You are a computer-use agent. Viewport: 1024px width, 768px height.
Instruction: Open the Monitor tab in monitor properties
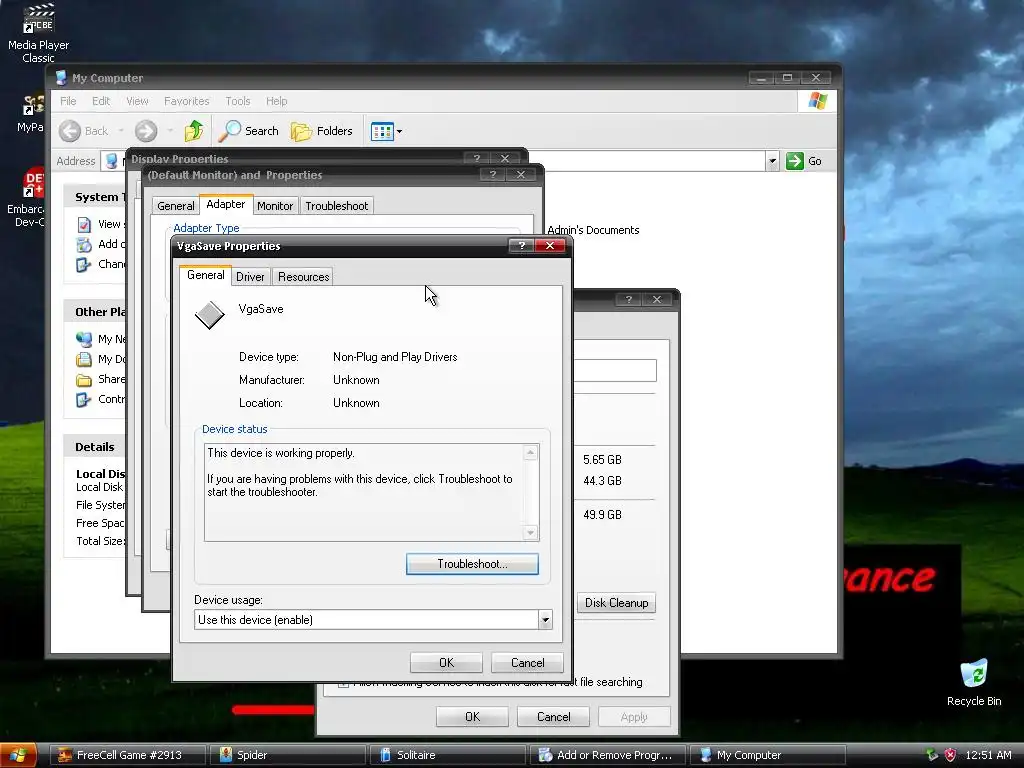(x=275, y=206)
